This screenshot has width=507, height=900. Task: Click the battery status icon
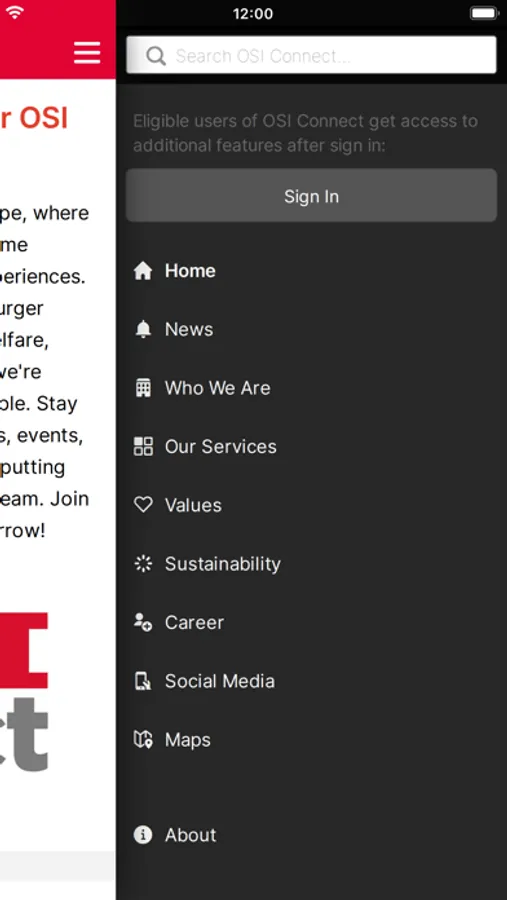[x=484, y=13]
